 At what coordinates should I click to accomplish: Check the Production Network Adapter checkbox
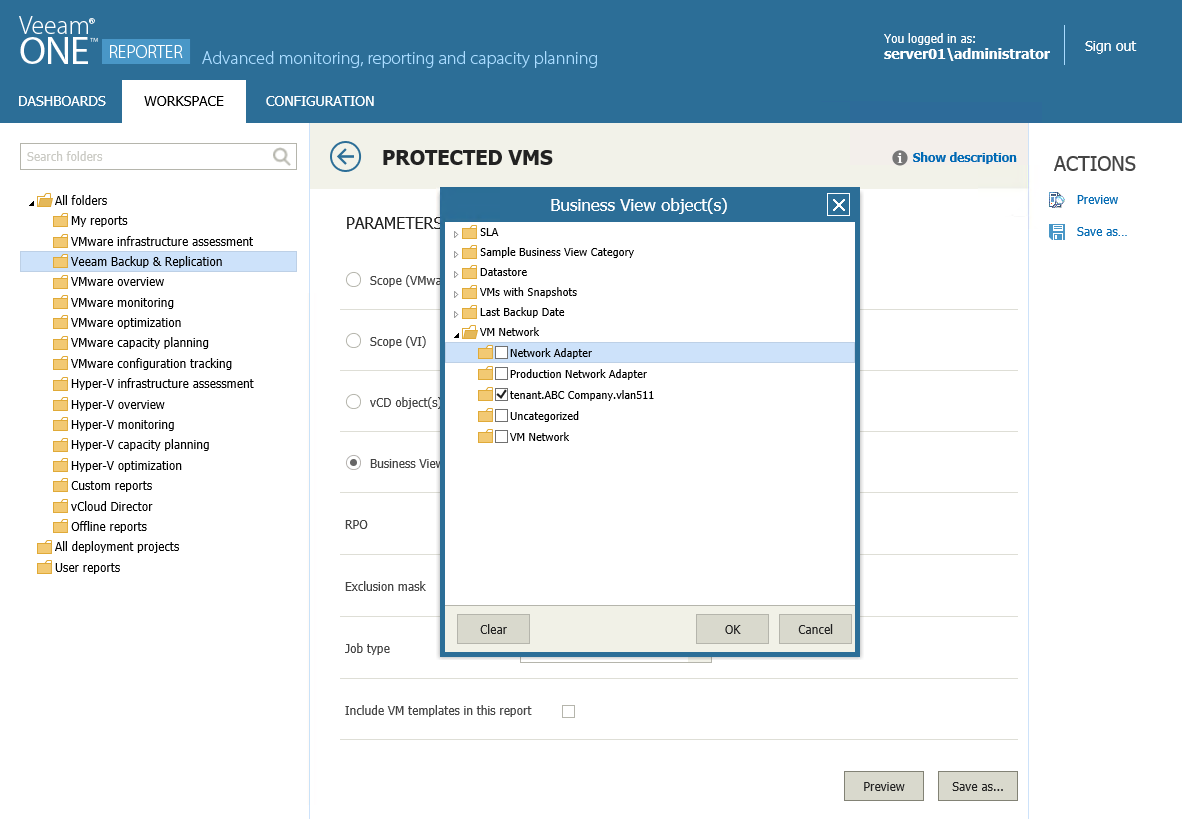pyautogui.click(x=501, y=374)
